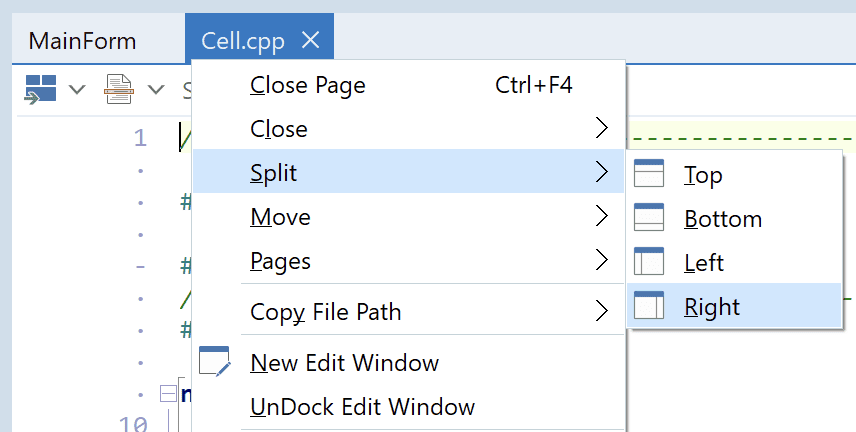Click the Split Top layout icon

650,175
